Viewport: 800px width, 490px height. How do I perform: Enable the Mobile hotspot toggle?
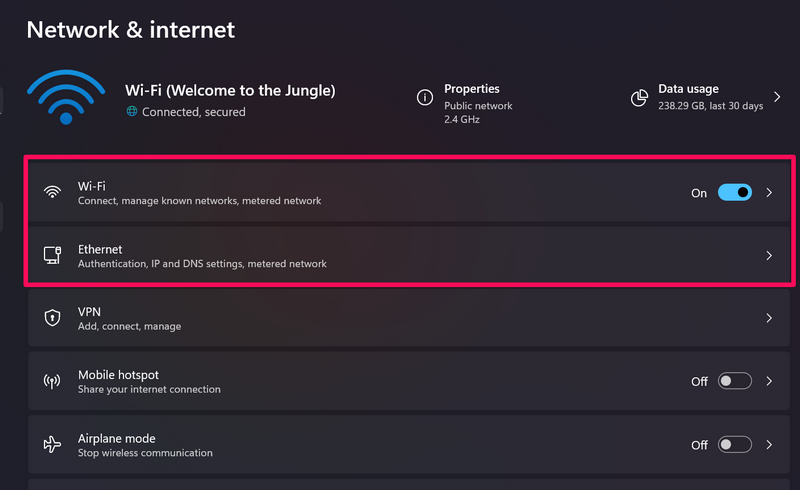tap(734, 381)
